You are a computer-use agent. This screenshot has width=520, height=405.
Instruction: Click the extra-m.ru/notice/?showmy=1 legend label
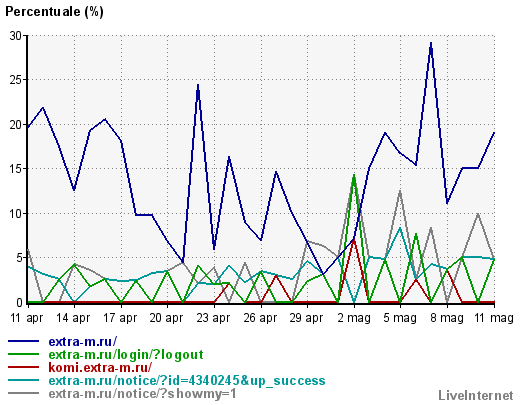point(142,394)
